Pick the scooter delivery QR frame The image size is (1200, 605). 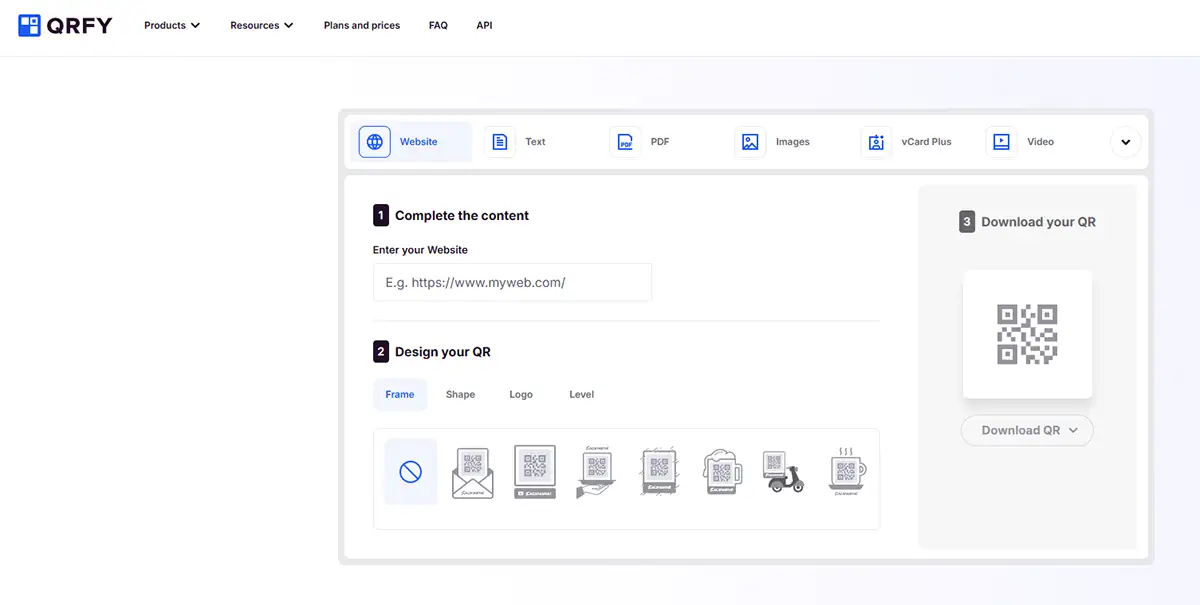tap(784, 472)
